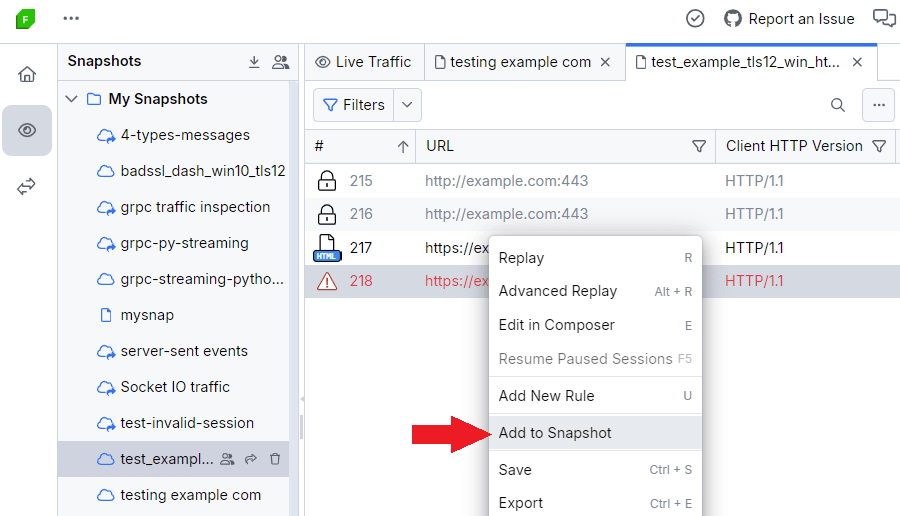The height and width of the screenshot is (516, 900).
Task: Click the shared snapshots people icon in header
Action: tap(281, 62)
